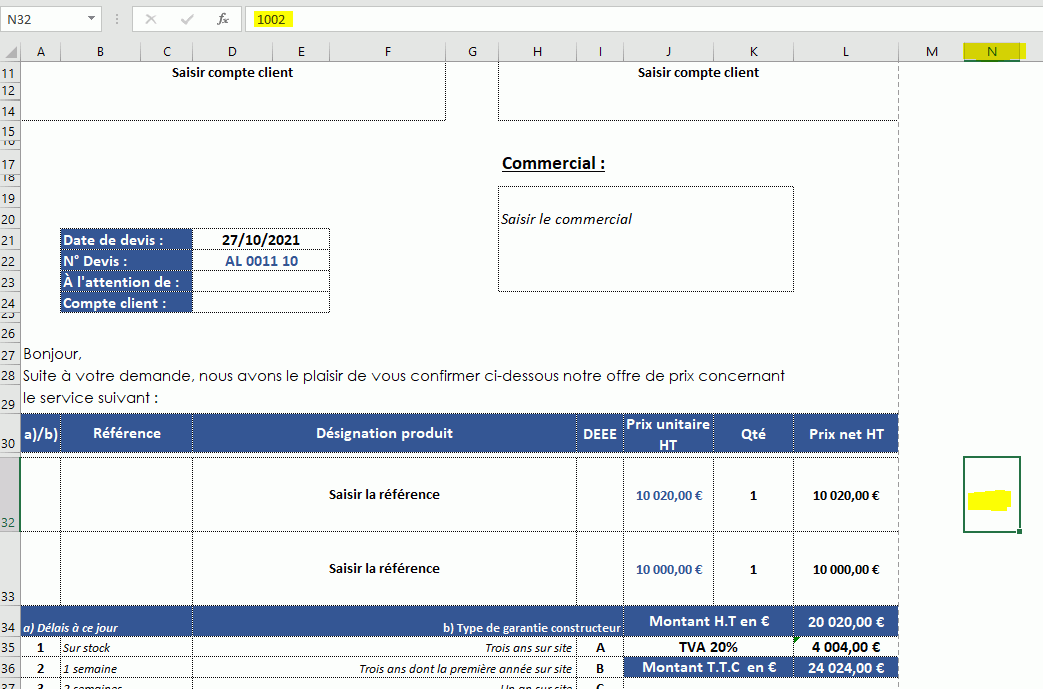Image resolution: width=1043 pixels, height=689 pixels.
Task: Click the Insert Function fx icon
Action: point(223,19)
